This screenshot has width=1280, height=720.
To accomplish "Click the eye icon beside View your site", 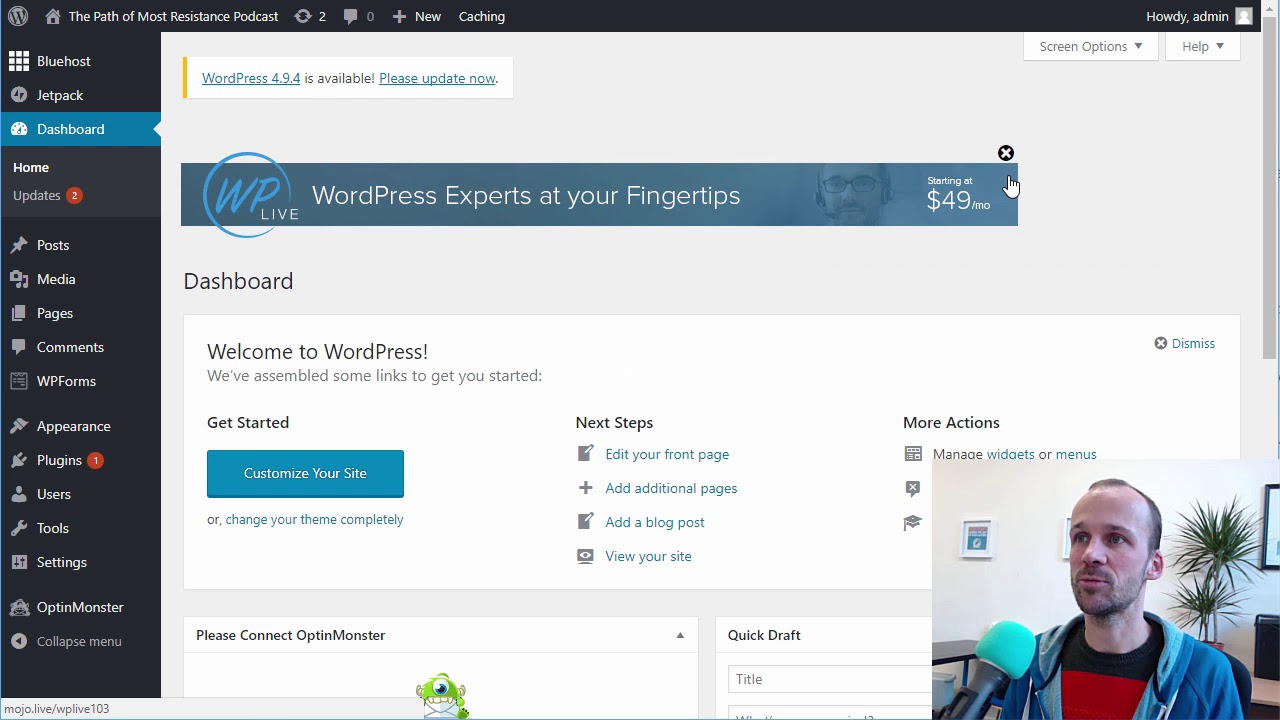I will (585, 556).
